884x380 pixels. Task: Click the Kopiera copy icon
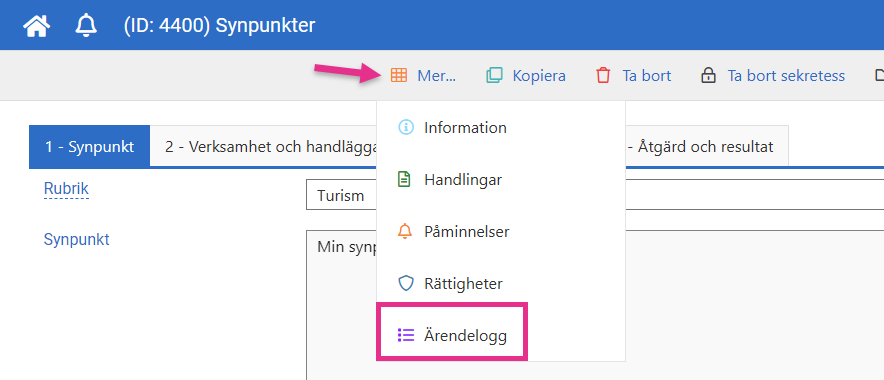(x=494, y=76)
